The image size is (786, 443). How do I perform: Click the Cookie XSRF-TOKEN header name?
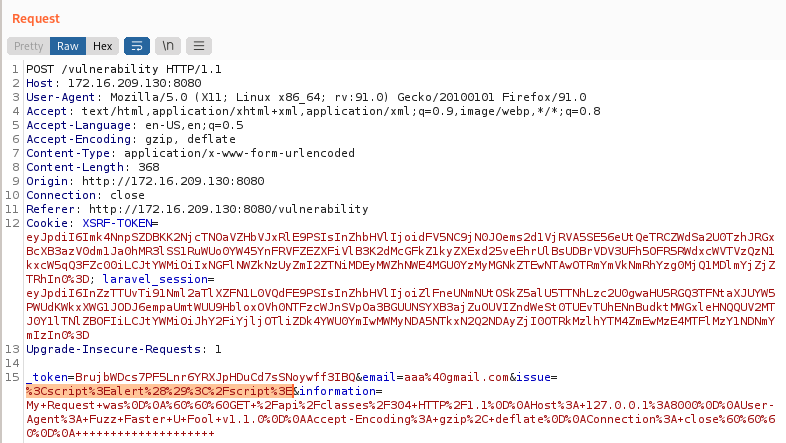point(112,223)
